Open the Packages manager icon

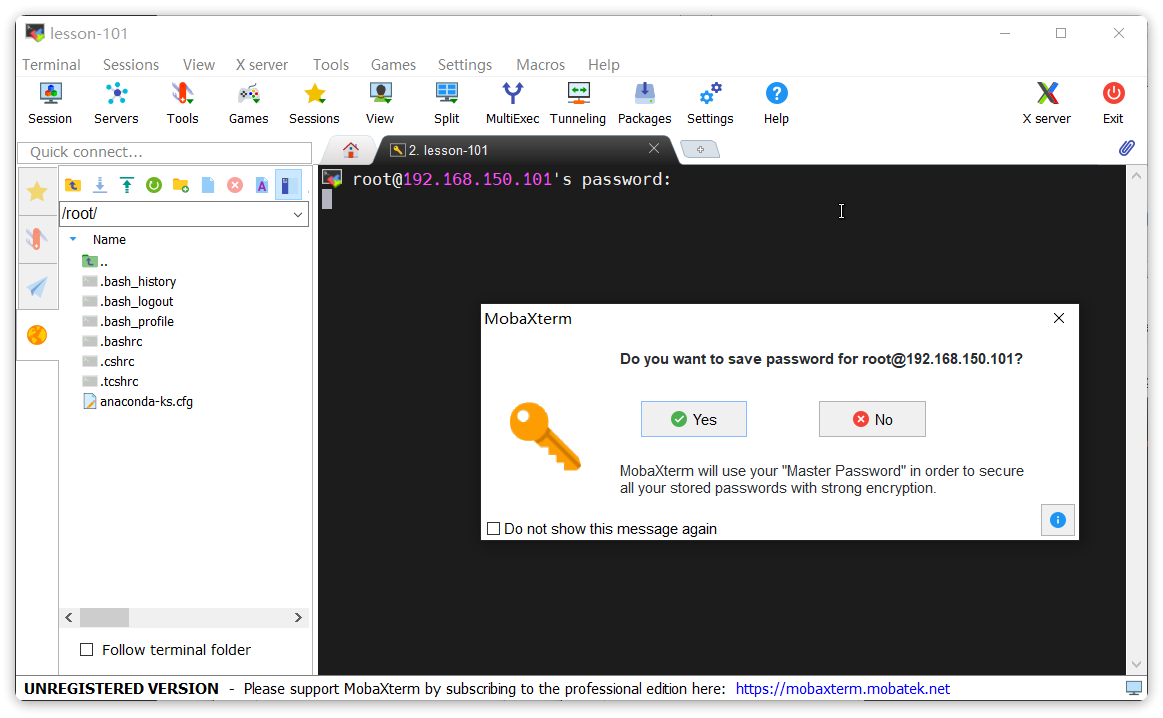click(x=644, y=104)
